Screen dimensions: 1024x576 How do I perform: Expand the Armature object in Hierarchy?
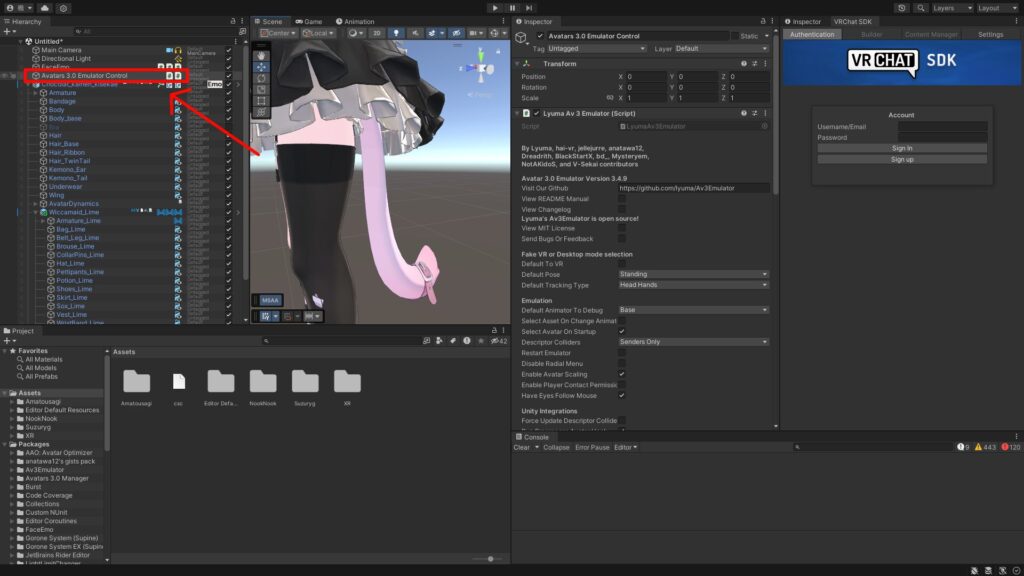[x=36, y=93]
